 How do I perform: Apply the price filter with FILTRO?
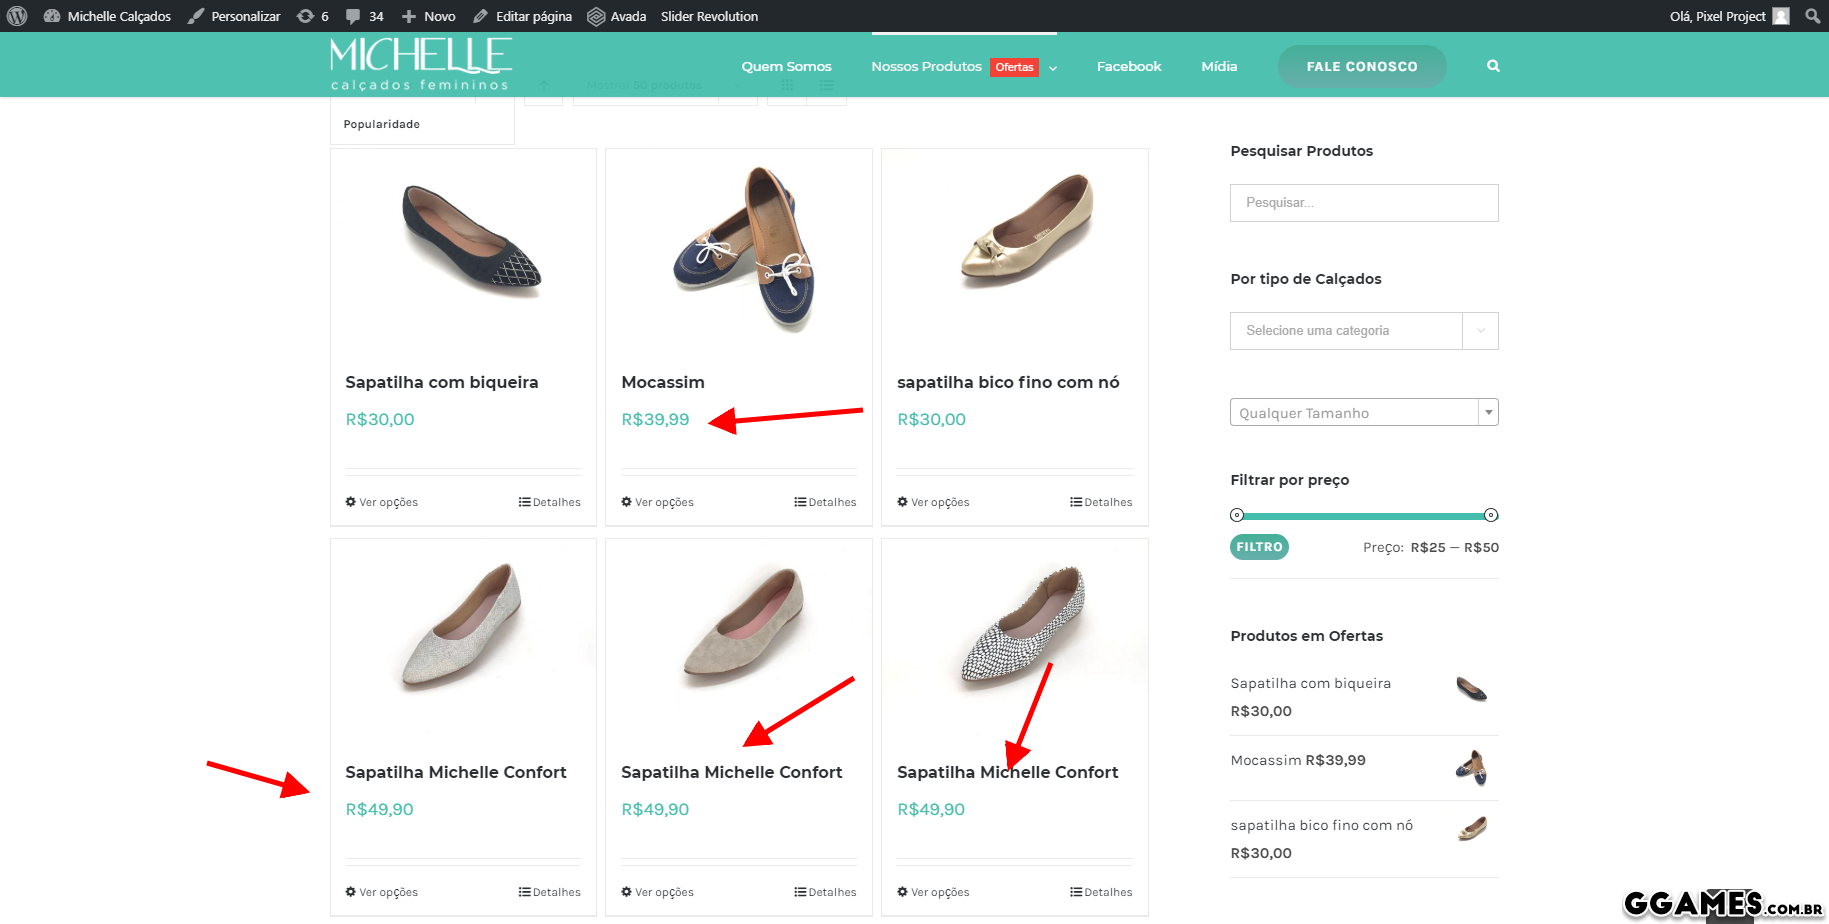point(1259,547)
